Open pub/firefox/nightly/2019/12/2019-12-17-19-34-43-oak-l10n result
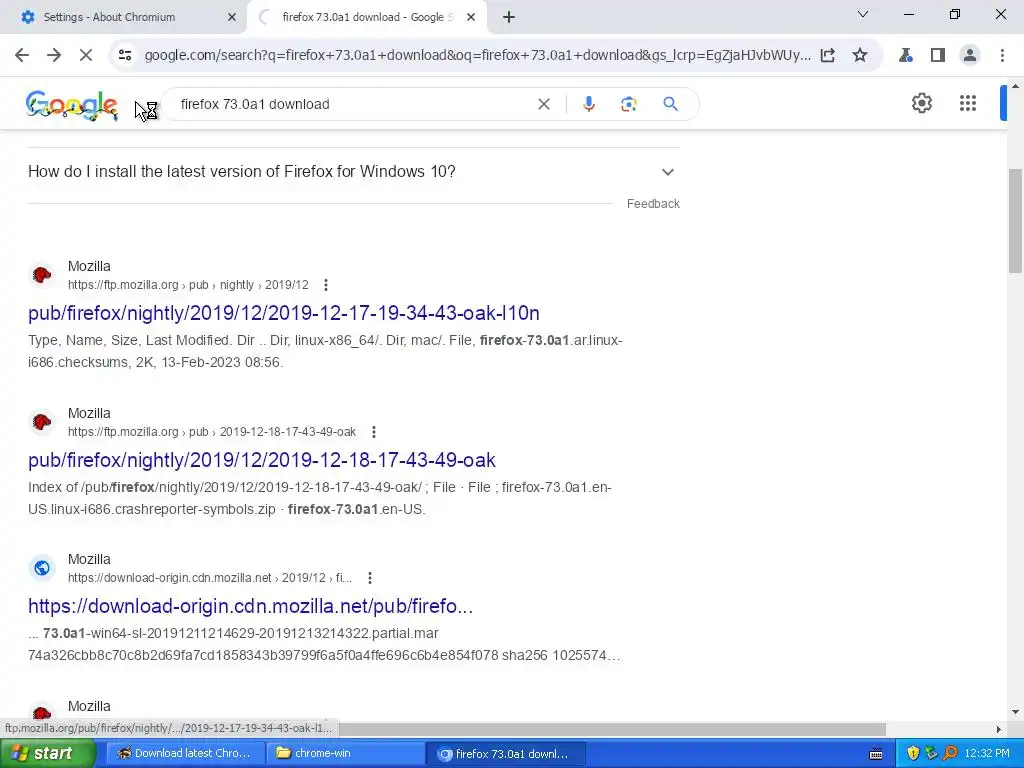Image resolution: width=1024 pixels, height=768 pixels. click(283, 313)
